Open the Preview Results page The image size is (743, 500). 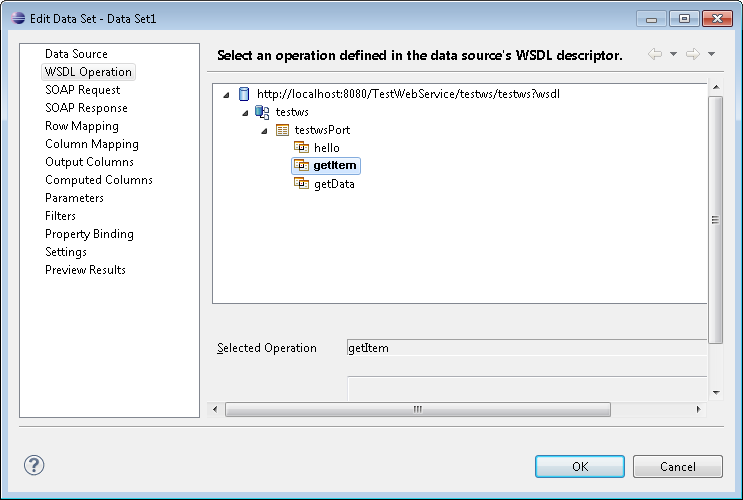tap(85, 270)
